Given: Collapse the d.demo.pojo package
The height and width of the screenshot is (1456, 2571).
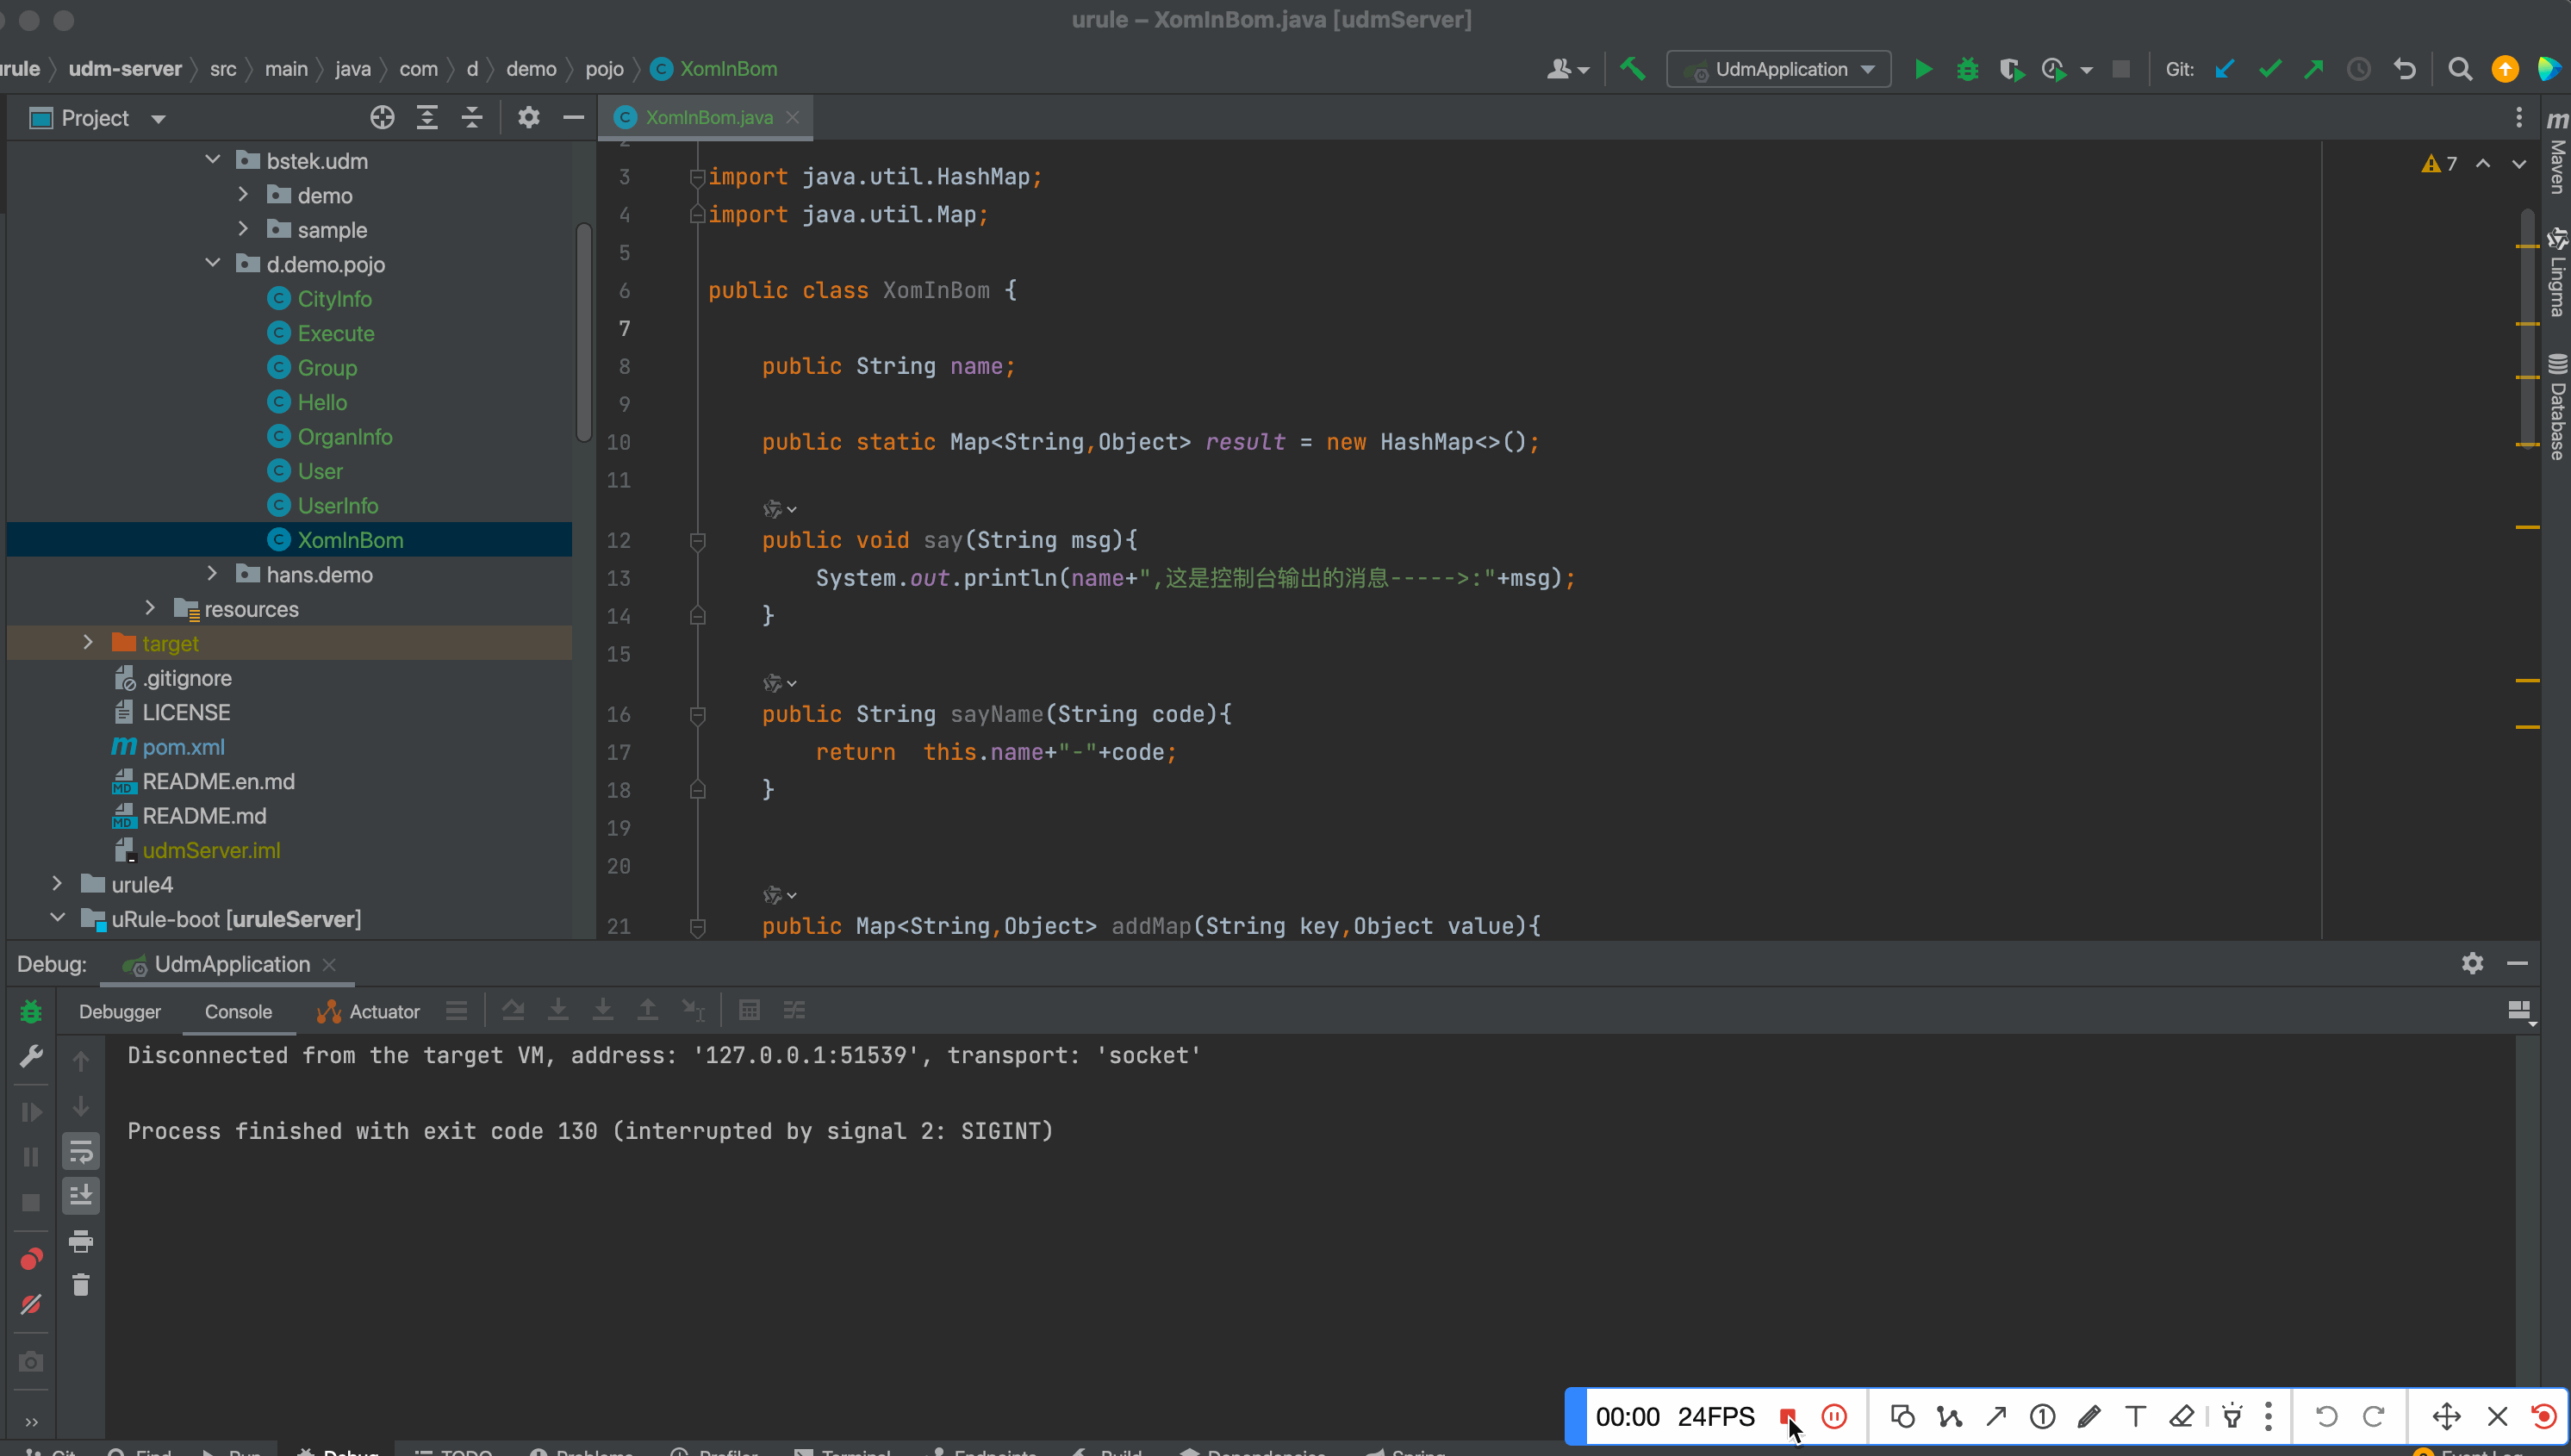Looking at the screenshot, I should coord(213,264).
